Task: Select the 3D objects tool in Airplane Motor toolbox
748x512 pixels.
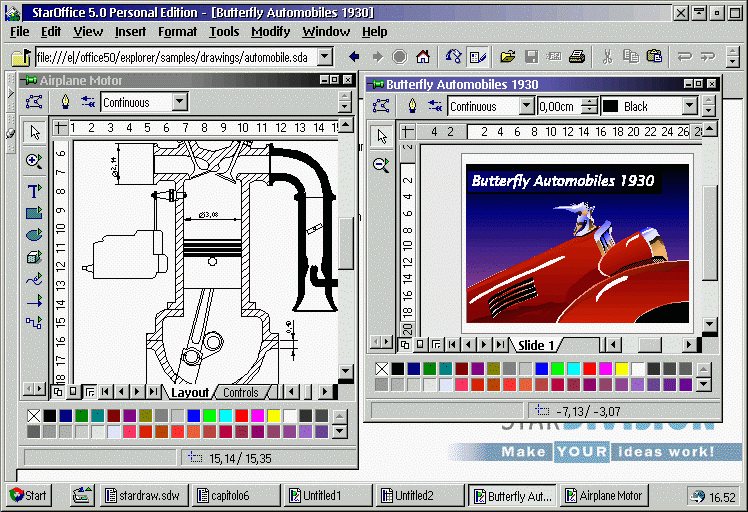Action: (34, 257)
